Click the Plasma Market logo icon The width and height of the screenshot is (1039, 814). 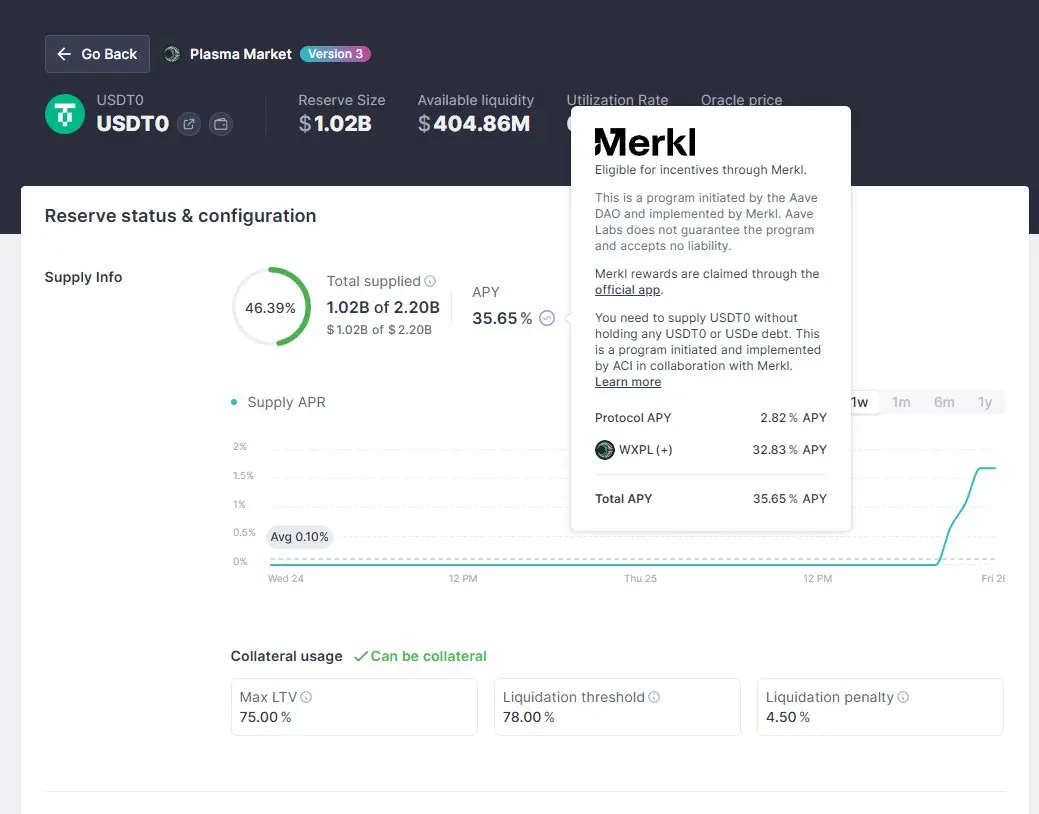point(172,54)
